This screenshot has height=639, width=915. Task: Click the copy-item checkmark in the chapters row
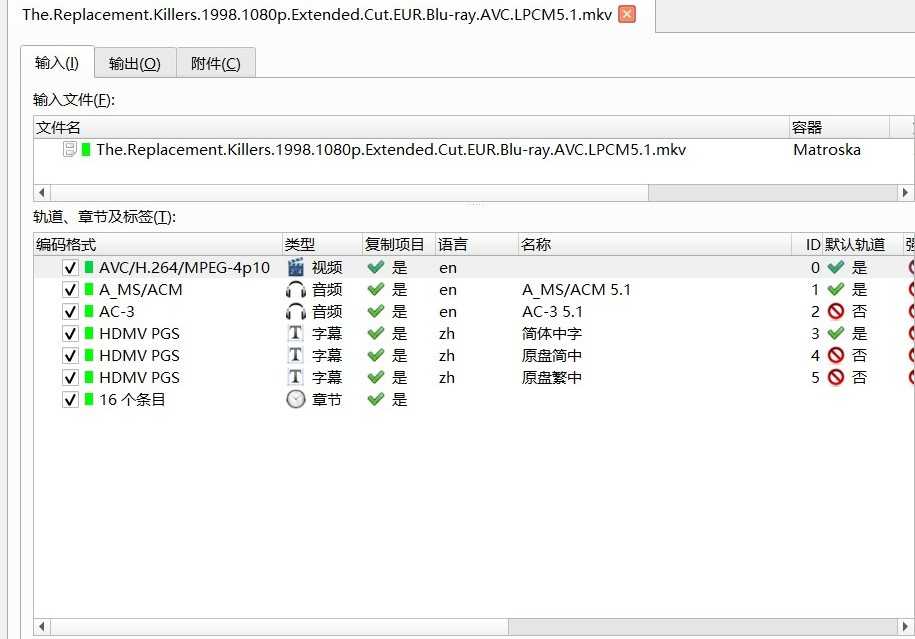coord(376,399)
